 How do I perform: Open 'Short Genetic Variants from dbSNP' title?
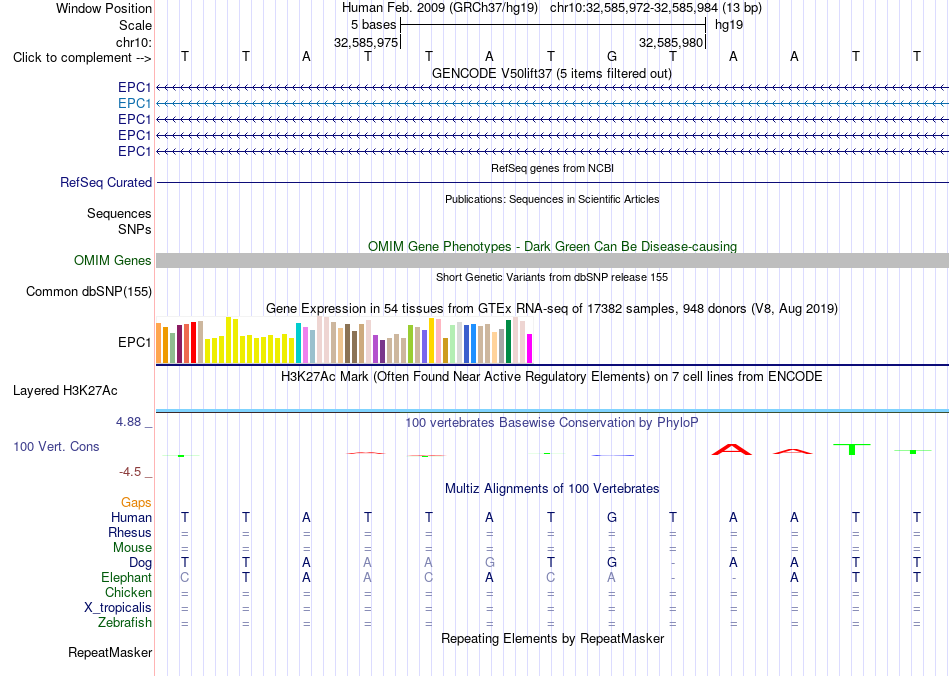point(552,277)
